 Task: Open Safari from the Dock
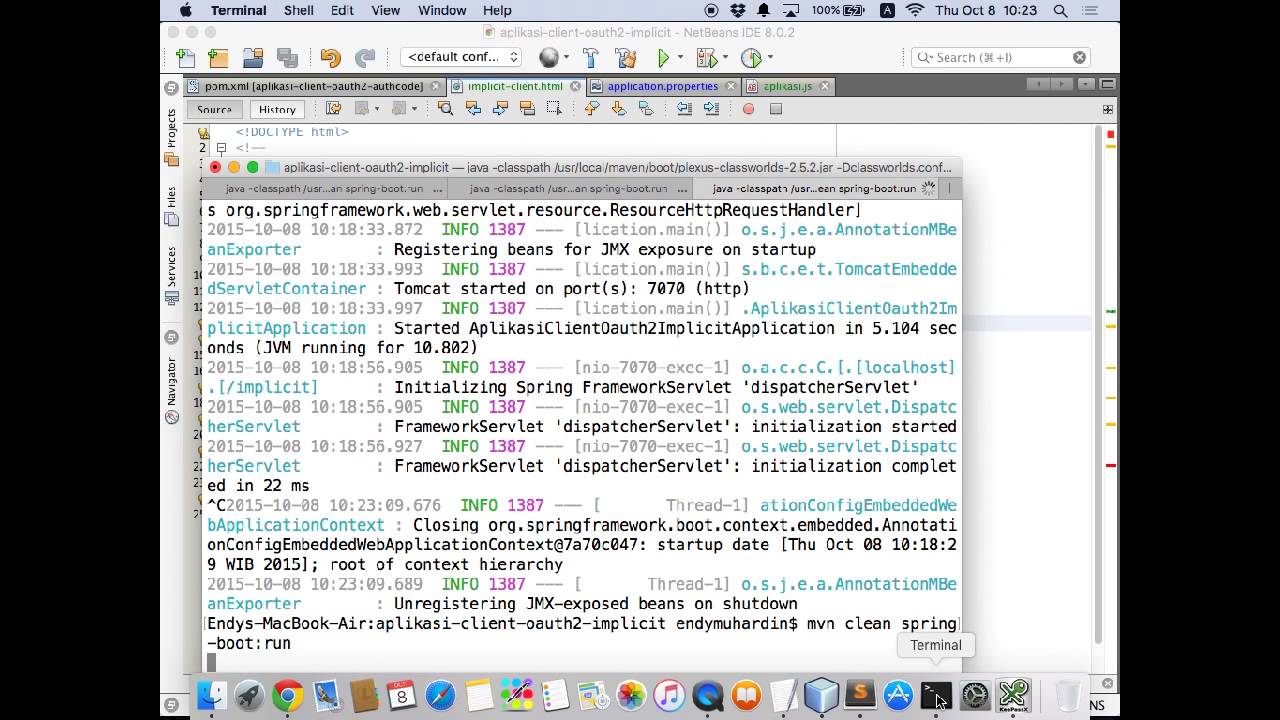coord(440,695)
